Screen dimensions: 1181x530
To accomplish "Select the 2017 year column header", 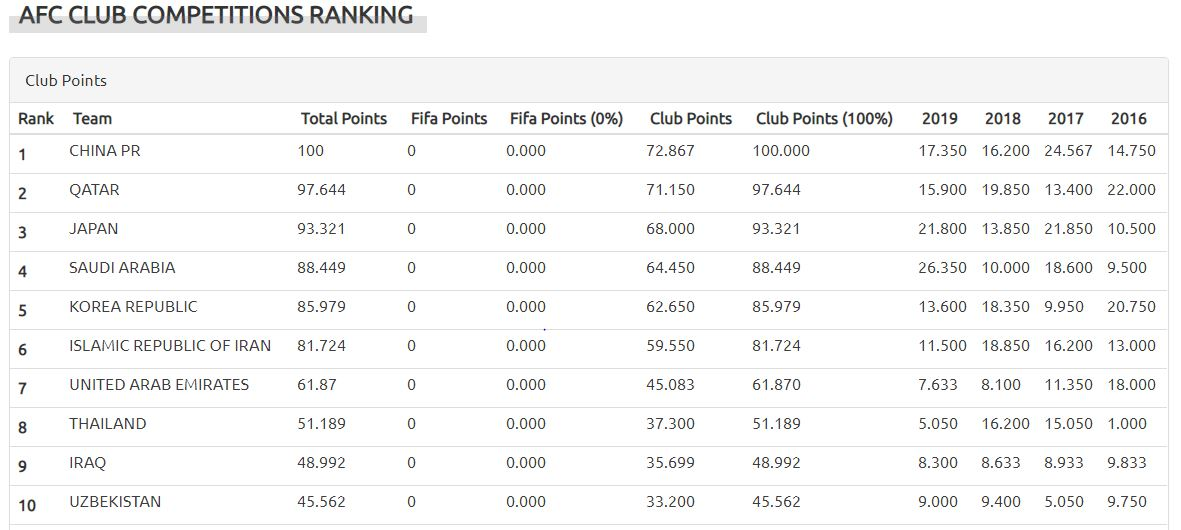I will coord(1065,119).
